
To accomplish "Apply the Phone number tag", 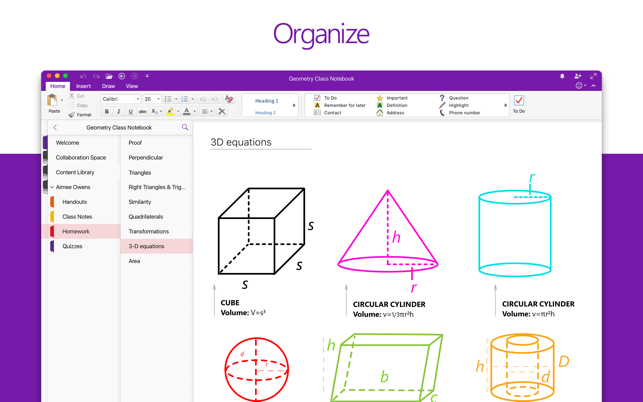I will click(460, 113).
